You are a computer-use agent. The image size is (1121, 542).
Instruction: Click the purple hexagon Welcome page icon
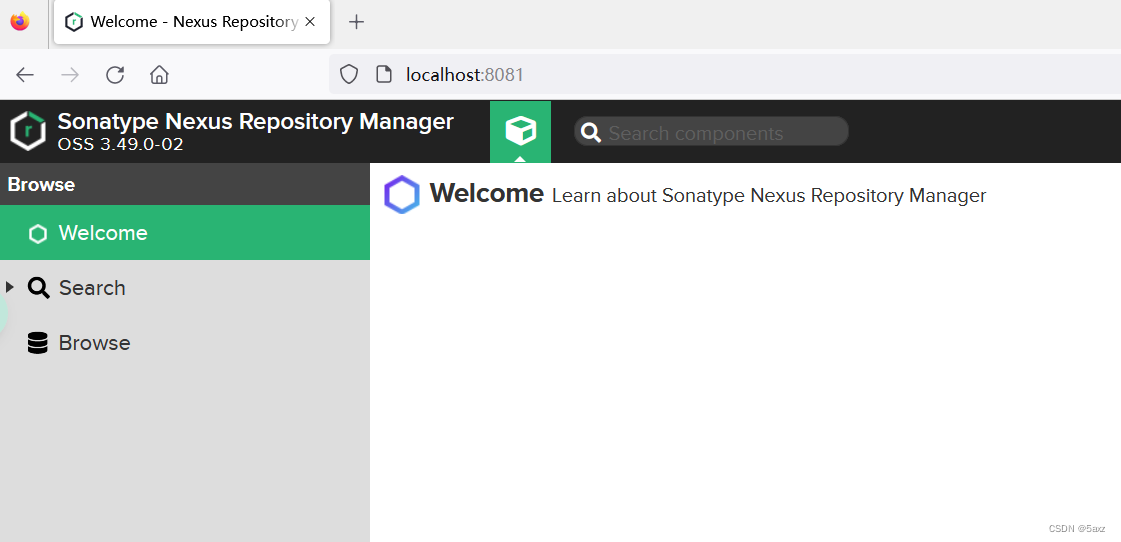click(402, 194)
